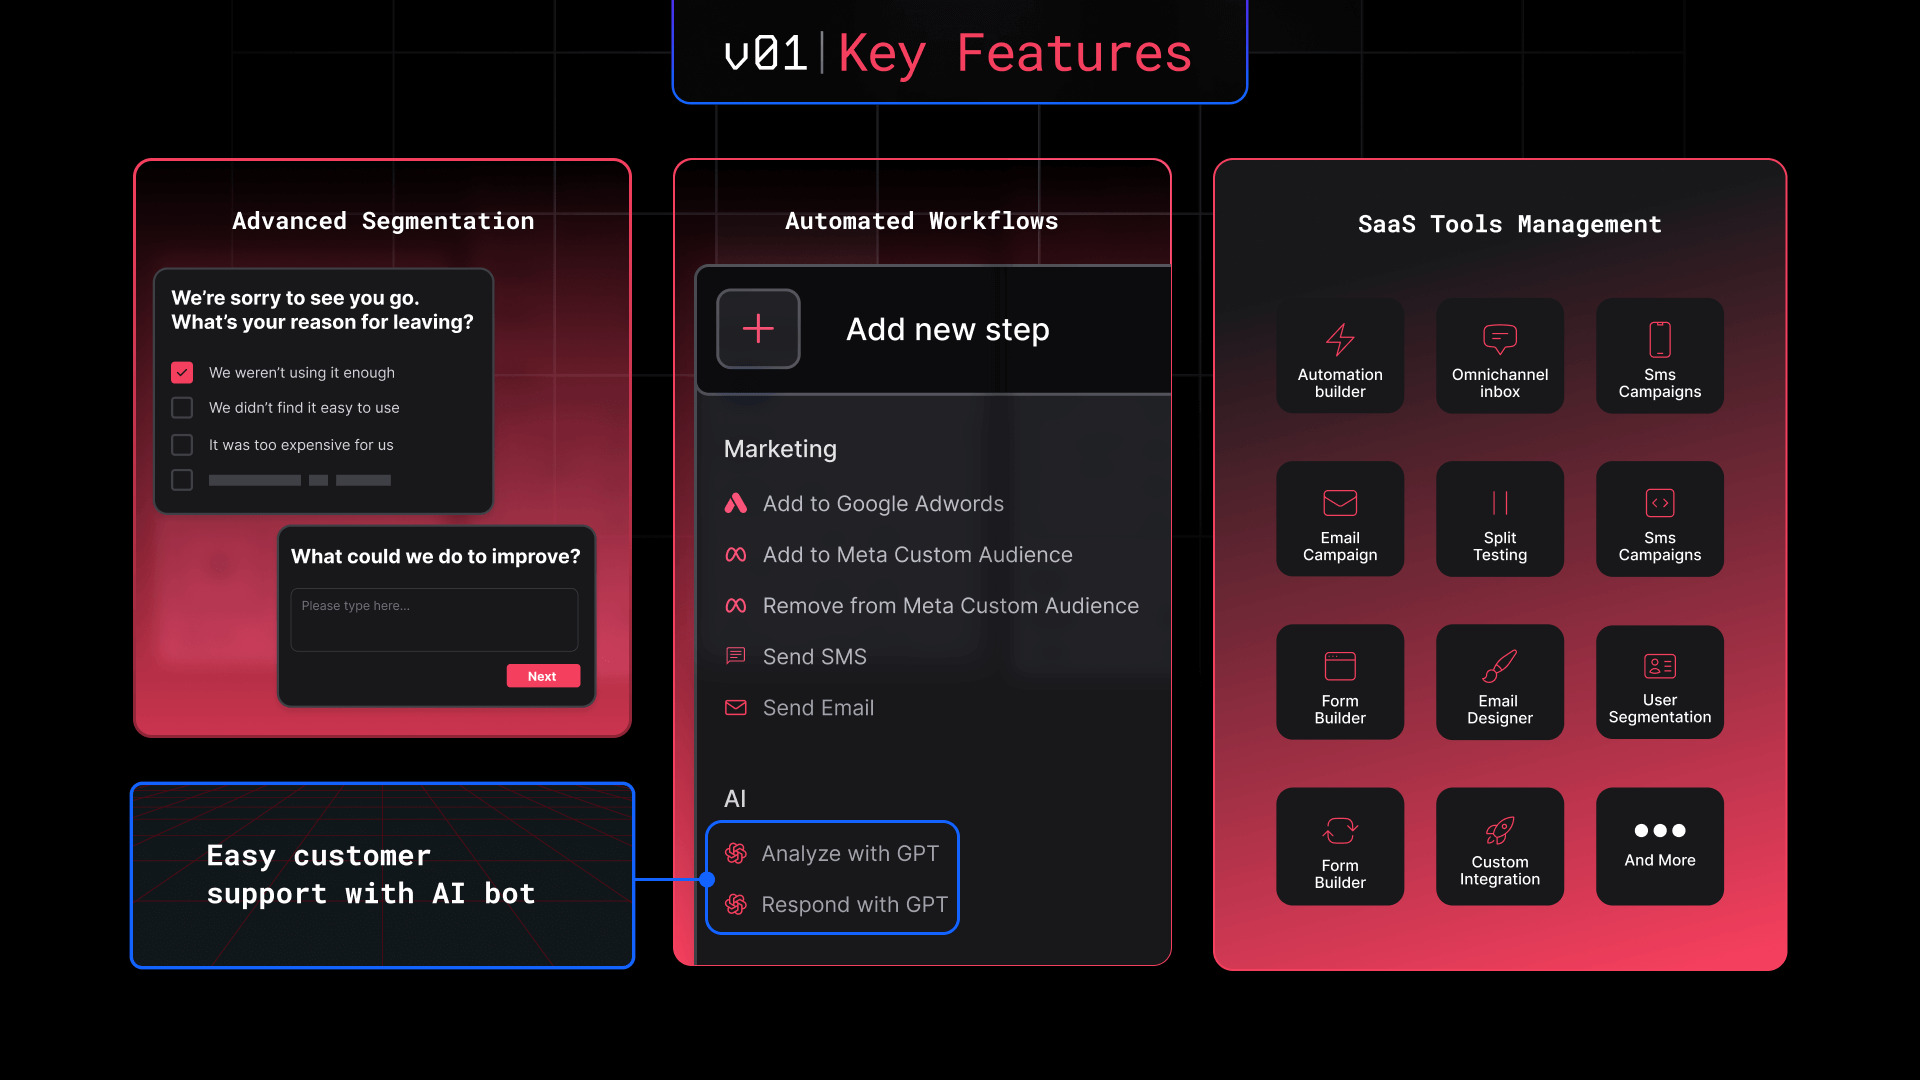
Task: Click the Email Designer brush icon
Action: coord(1499,665)
